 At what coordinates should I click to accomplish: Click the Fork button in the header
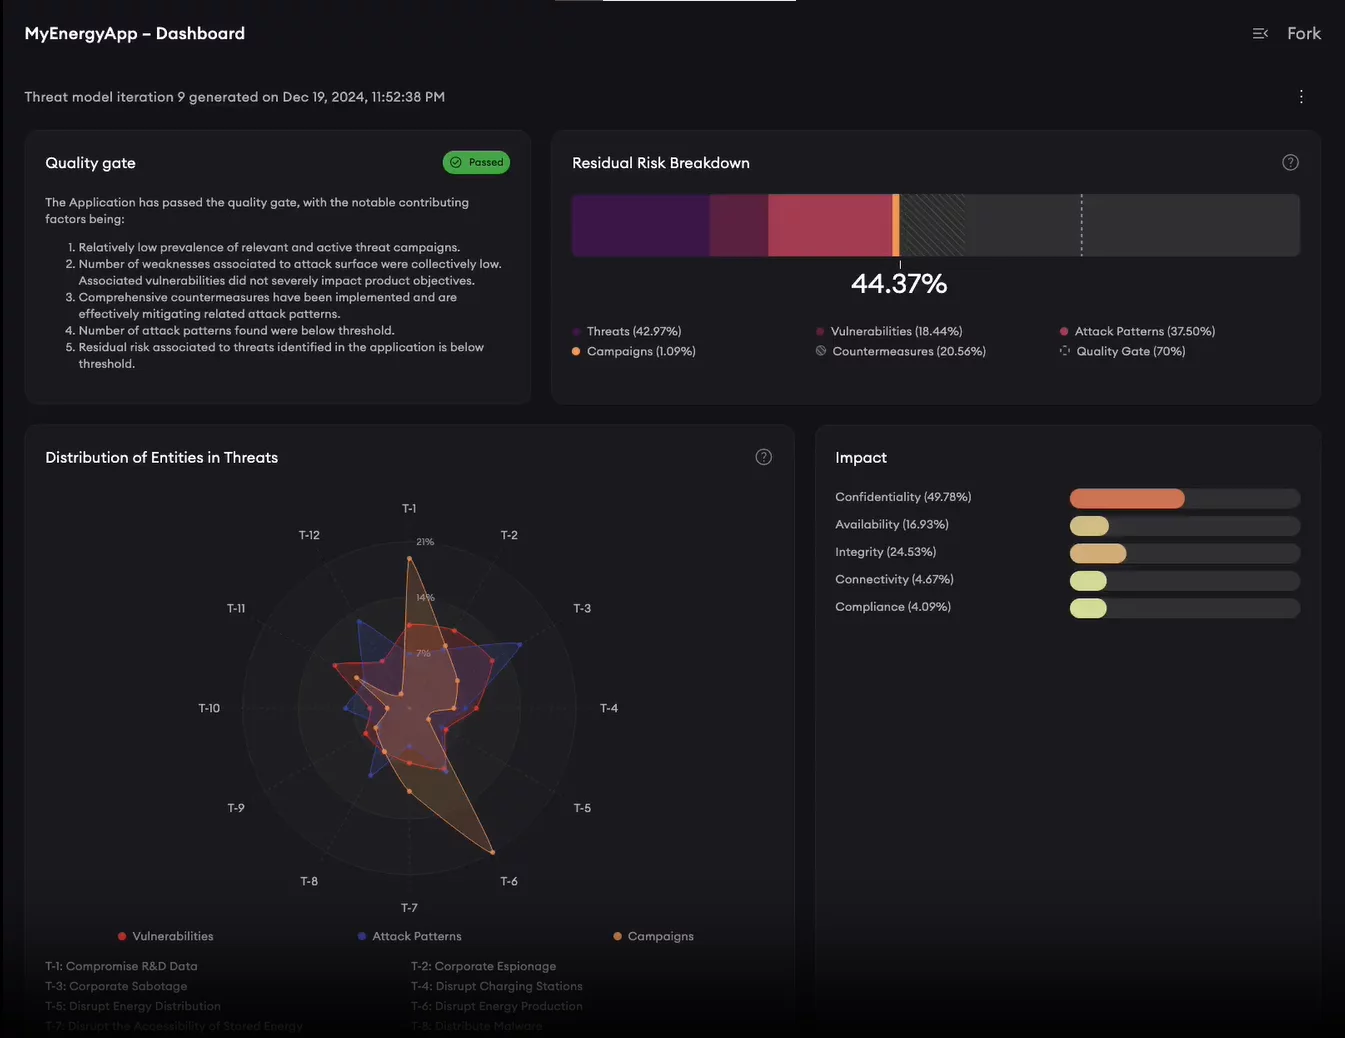(1303, 33)
